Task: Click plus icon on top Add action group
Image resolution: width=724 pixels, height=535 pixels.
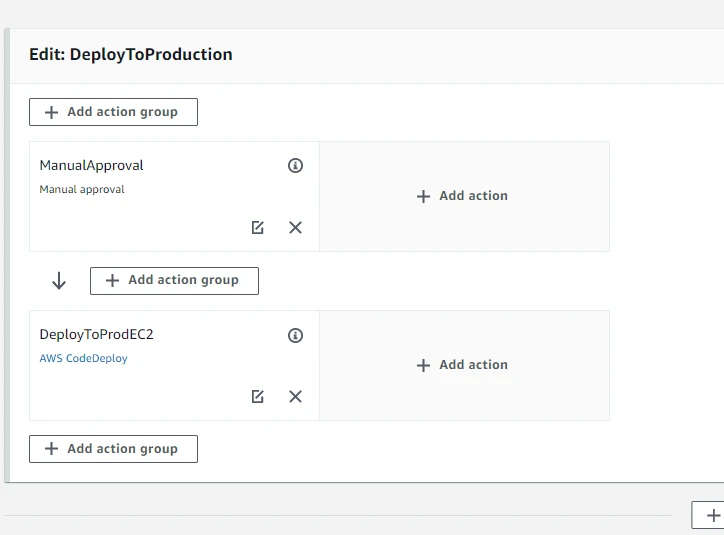Action: pos(52,112)
